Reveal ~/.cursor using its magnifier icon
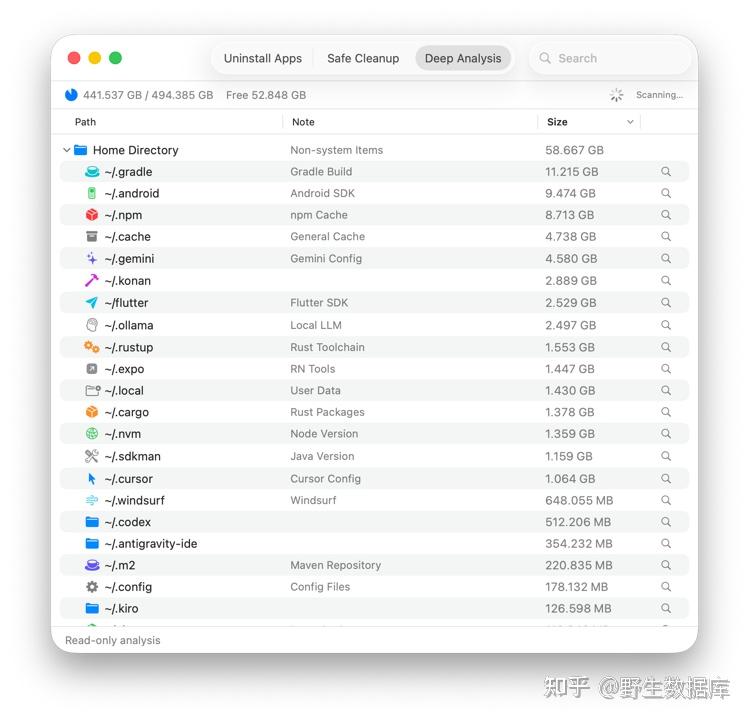This screenshot has width=749, height=720. [666, 478]
